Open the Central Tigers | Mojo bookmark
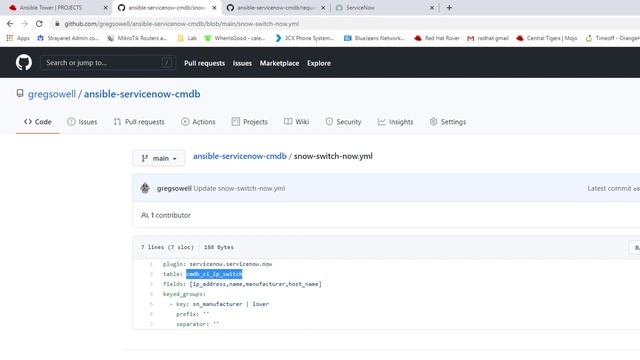Viewport: 640px width, 360px height. (x=547, y=38)
